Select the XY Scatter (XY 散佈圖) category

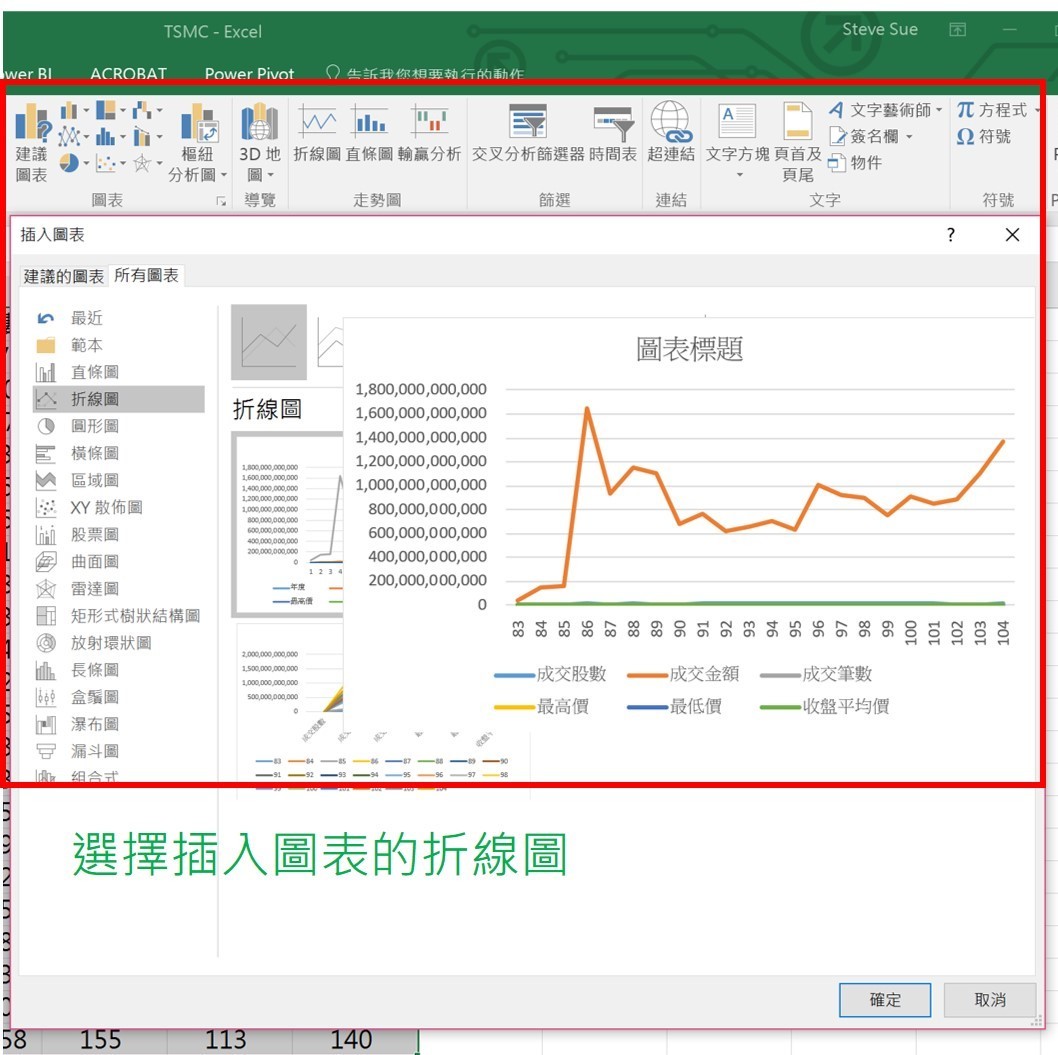[118, 507]
